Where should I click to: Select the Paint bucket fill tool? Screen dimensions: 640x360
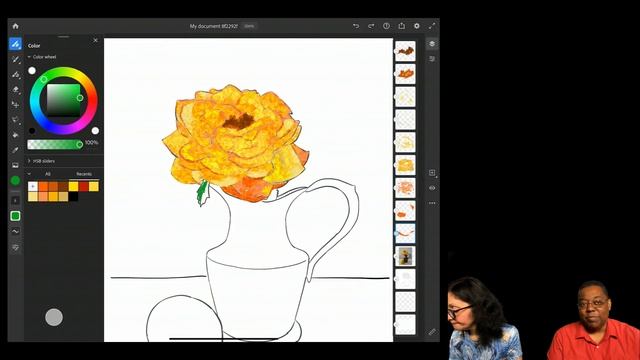16,135
